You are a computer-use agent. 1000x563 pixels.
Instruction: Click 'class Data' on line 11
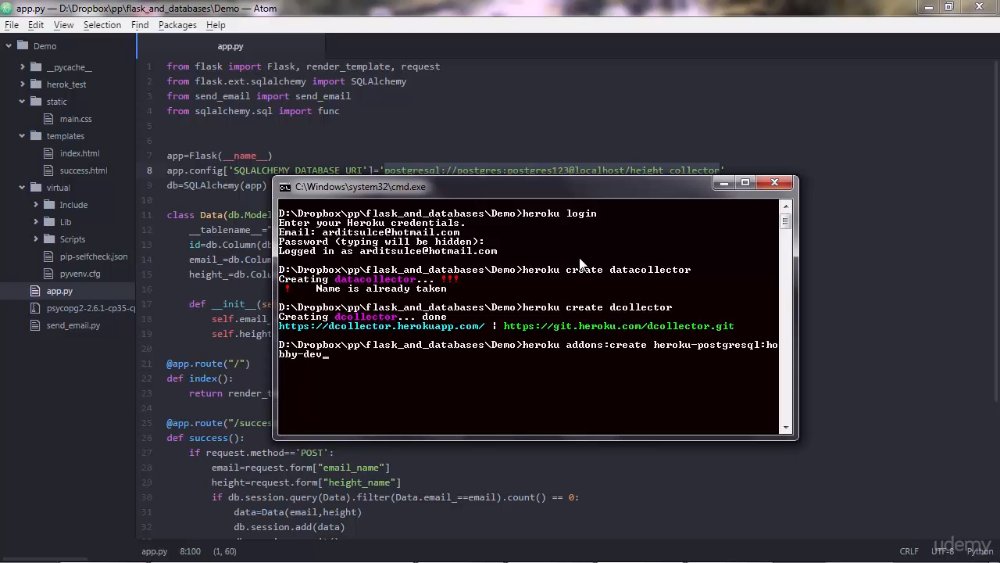point(195,215)
